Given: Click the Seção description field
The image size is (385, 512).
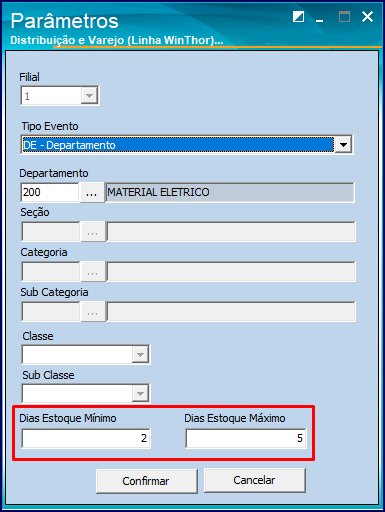Looking at the screenshot, I should 231,231.
